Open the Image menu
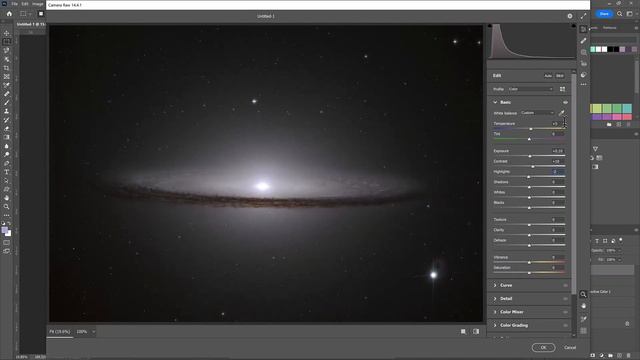Viewport: 640px width, 360px height. pos(38,4)
